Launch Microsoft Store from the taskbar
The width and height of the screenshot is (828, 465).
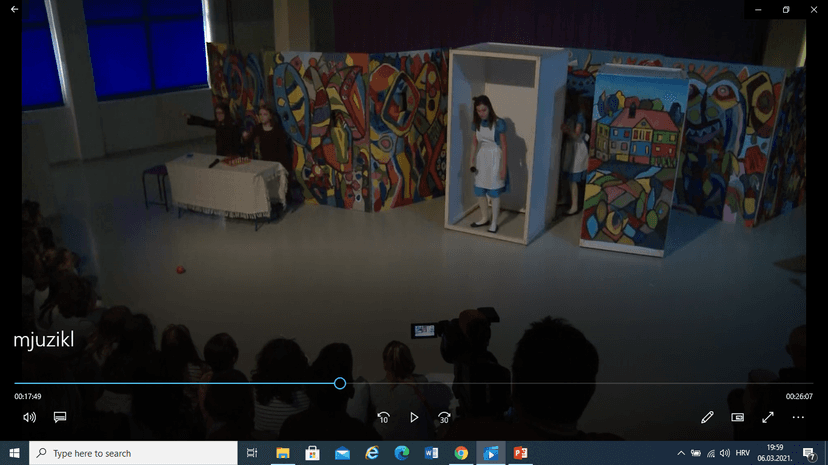312,453
